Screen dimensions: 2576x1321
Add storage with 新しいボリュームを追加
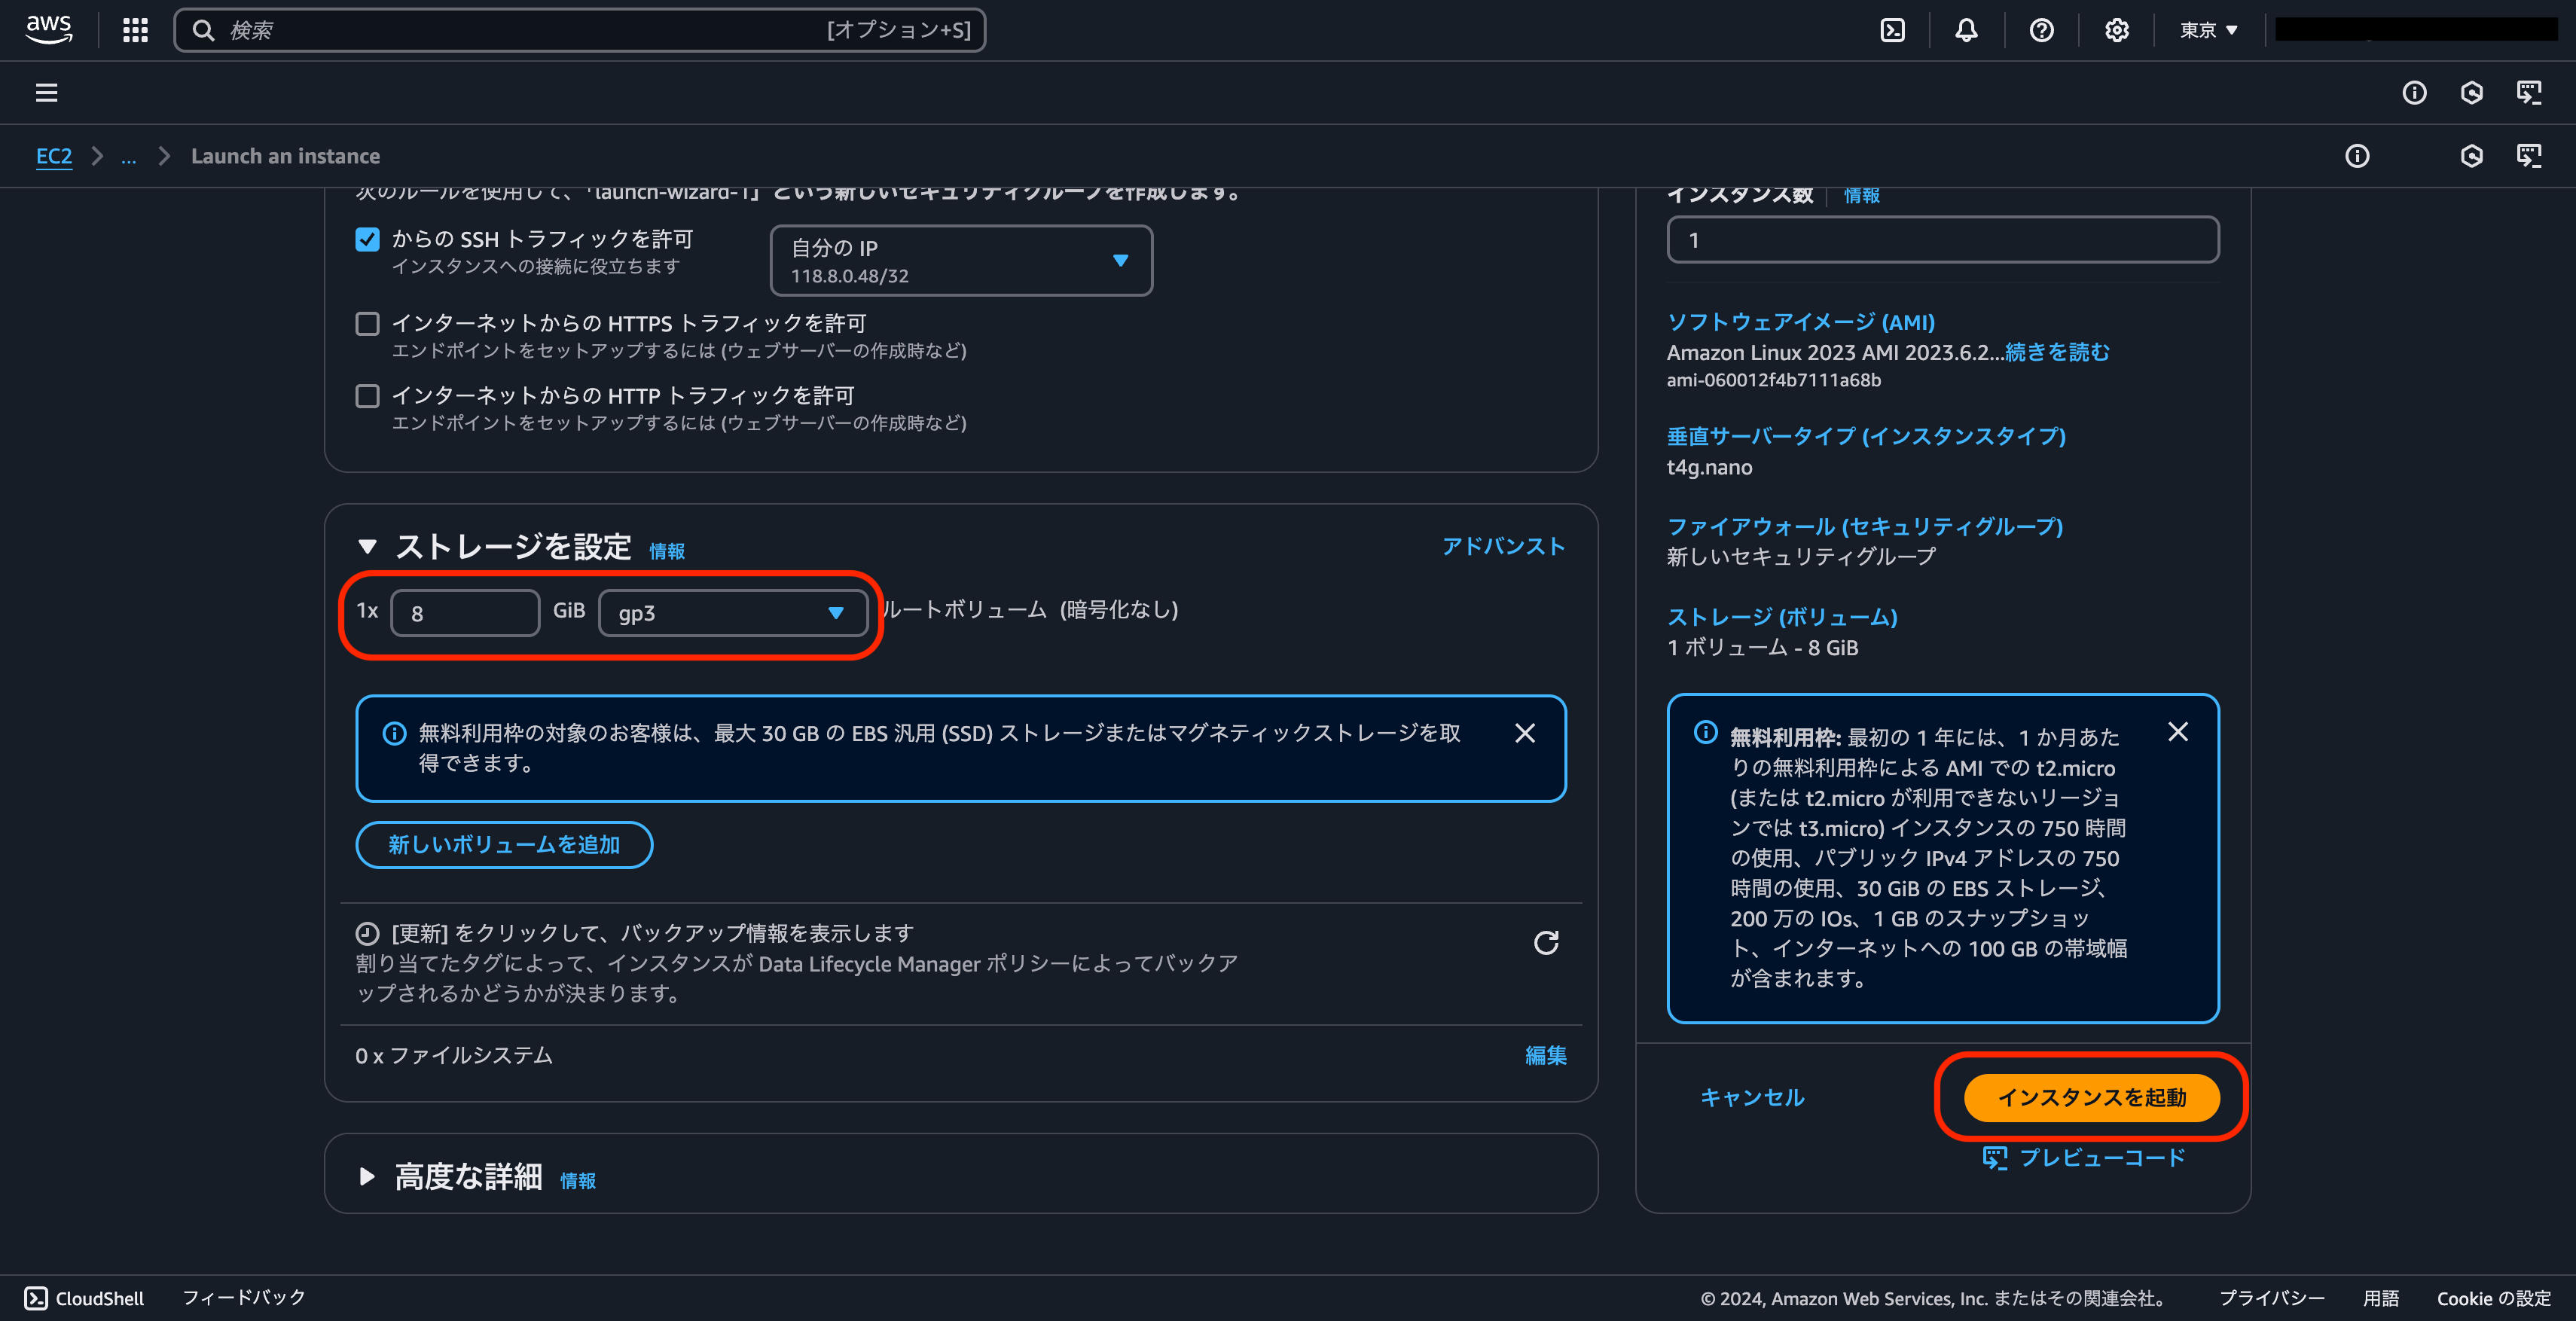tap(503, 844)
